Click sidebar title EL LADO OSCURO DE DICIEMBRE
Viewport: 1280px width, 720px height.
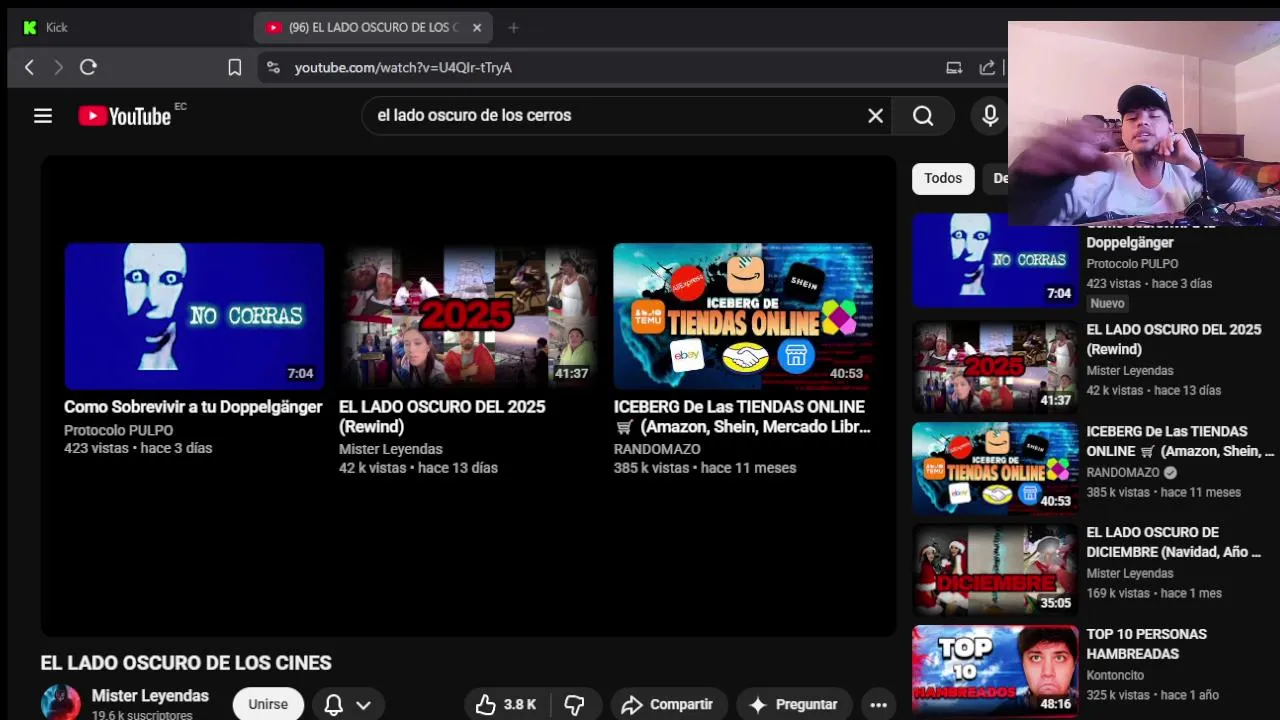(x=1174, y=542)
